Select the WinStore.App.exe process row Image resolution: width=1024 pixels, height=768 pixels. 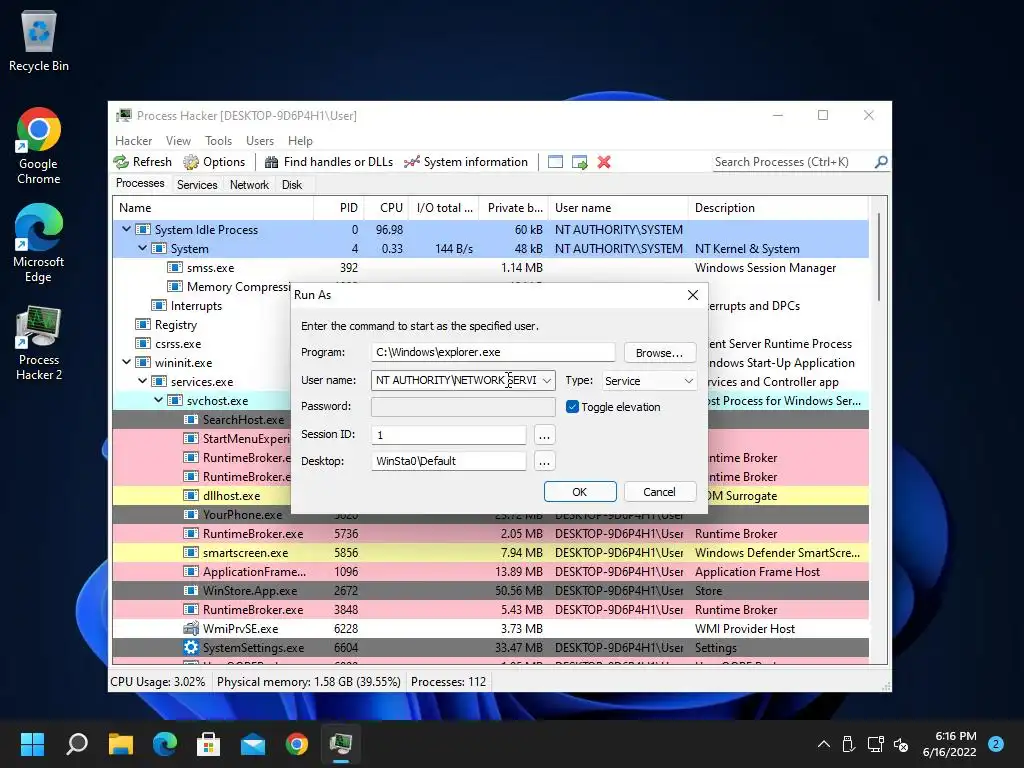490,590
